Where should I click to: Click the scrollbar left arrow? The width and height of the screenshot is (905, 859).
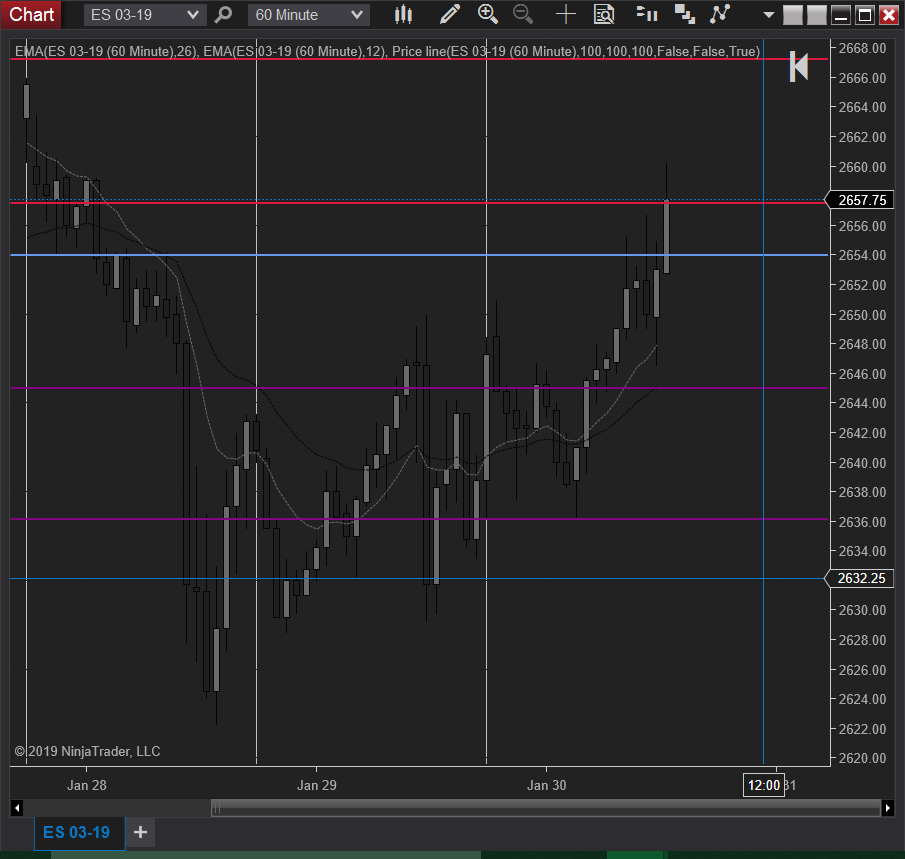[x=17, y=808]
